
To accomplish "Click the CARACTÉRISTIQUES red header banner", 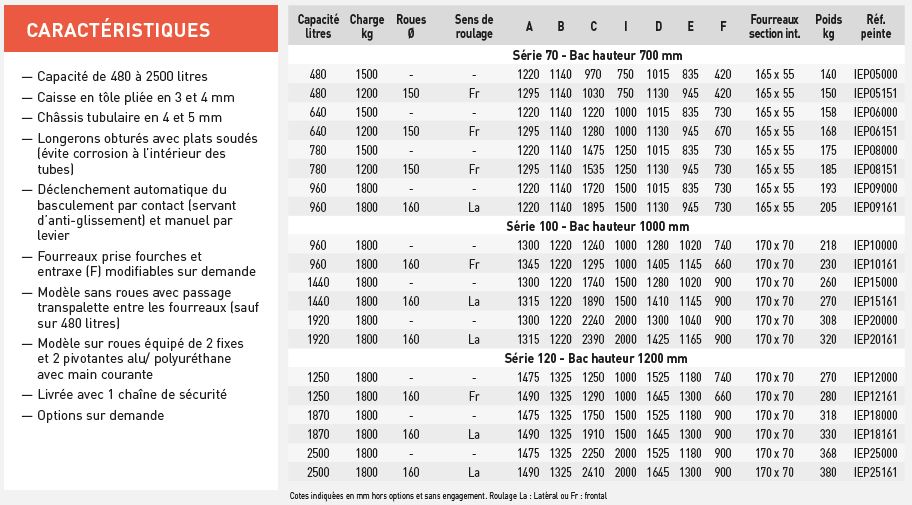I will pyautogui.click(x=141, y=29).
